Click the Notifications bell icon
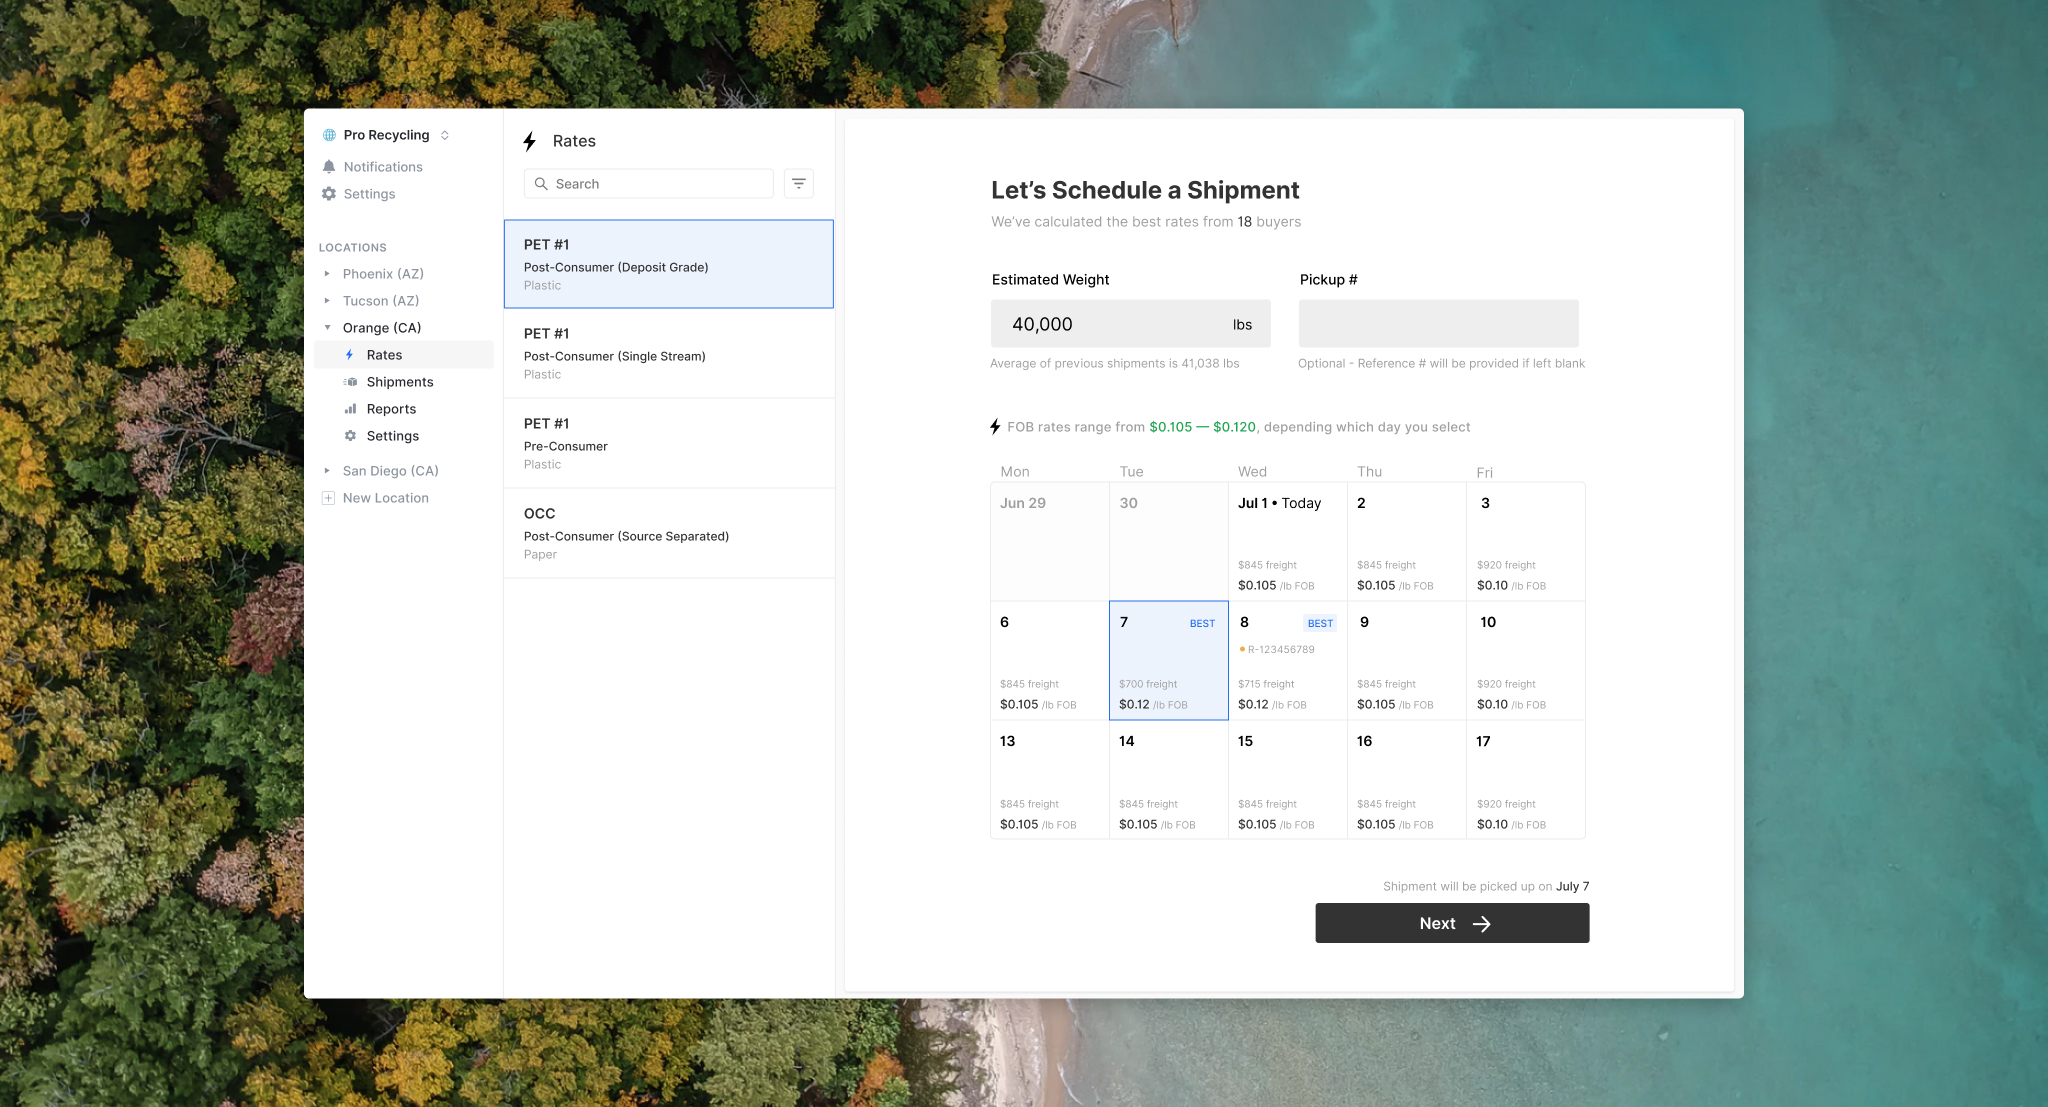This screenshot has width=2048, height=1107. tap(329, 167)
